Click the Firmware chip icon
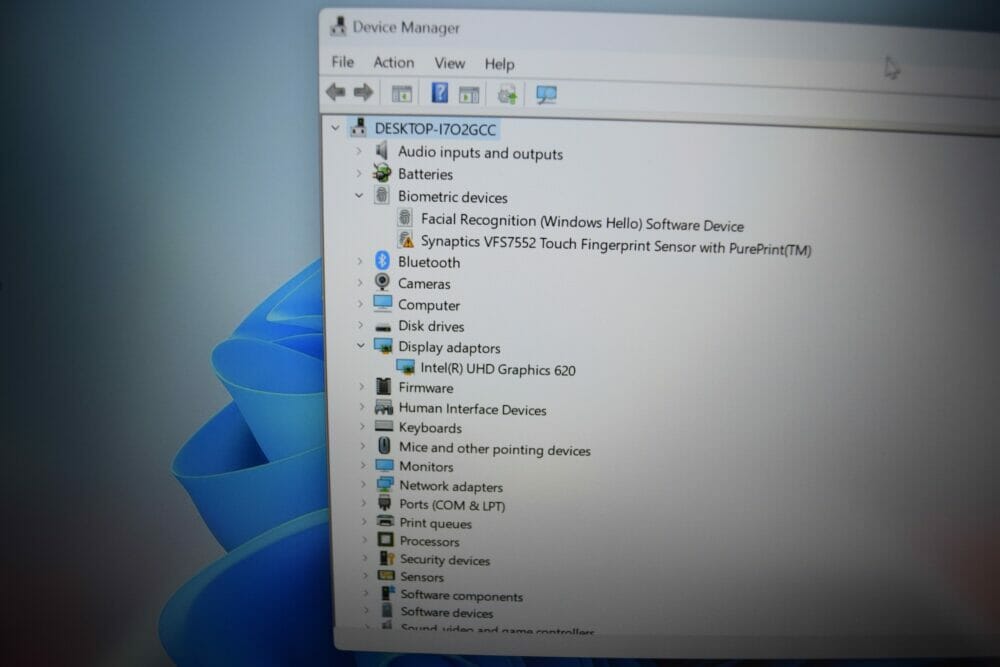1000x667 pixels. point(383,386)
